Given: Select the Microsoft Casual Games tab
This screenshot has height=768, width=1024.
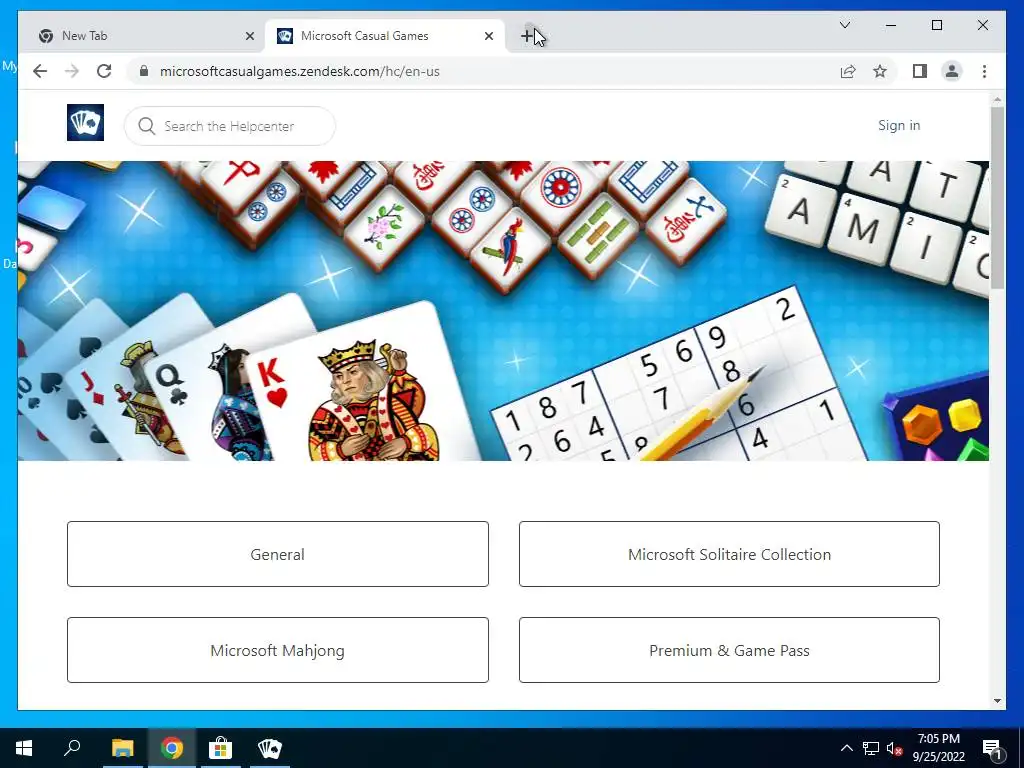Looking at the screenshot, I should [x=385, y=36].
